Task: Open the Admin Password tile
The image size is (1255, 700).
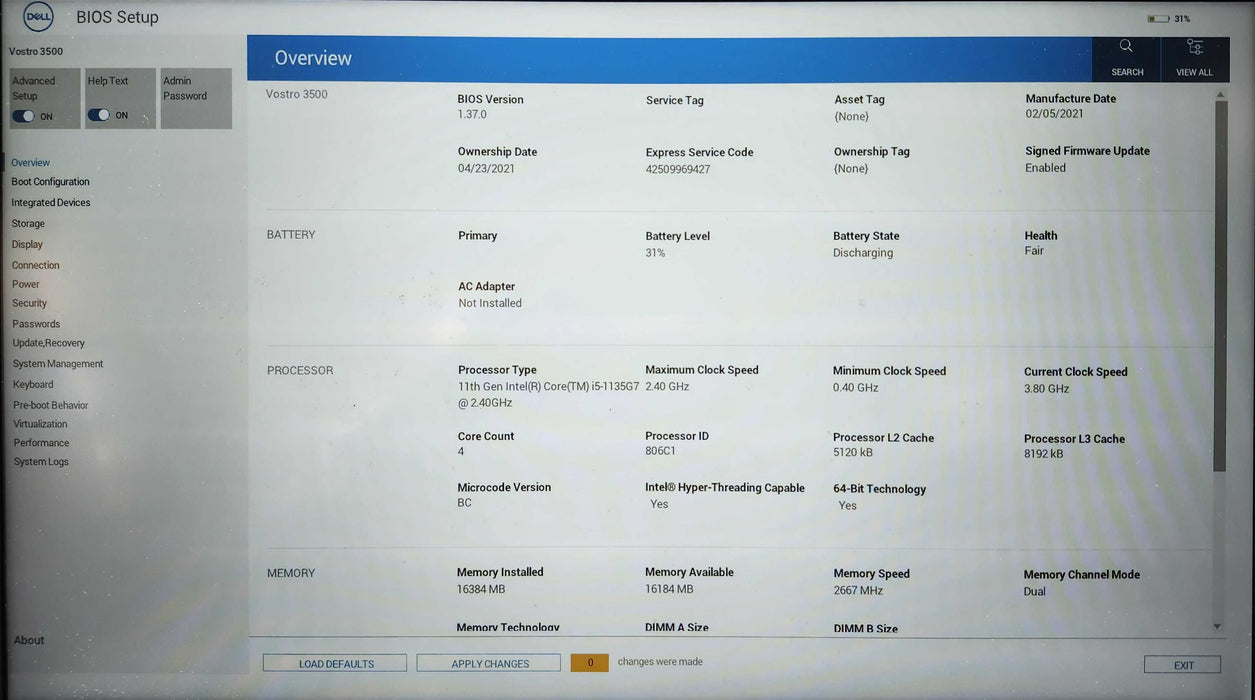Action: point(196,98)
